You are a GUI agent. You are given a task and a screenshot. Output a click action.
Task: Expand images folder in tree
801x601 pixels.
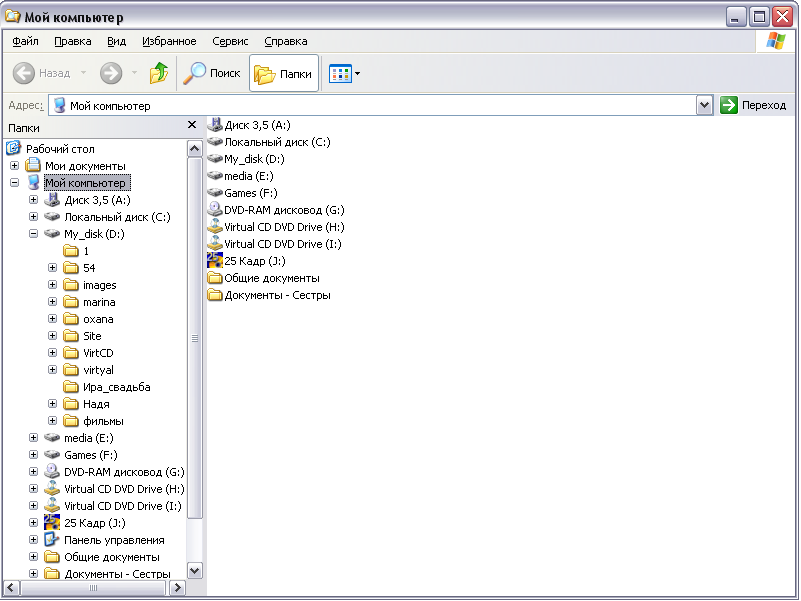click(x=53, y=285)
